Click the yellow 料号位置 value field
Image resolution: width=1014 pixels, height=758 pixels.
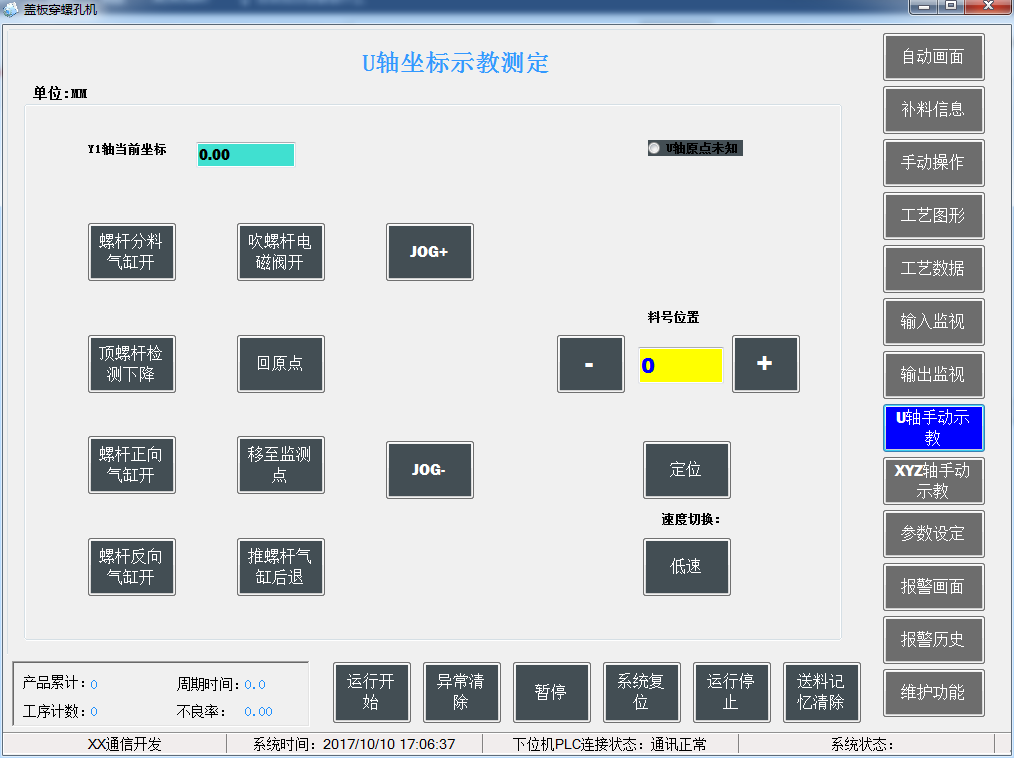pyautogui.click(x=680, y=365)
